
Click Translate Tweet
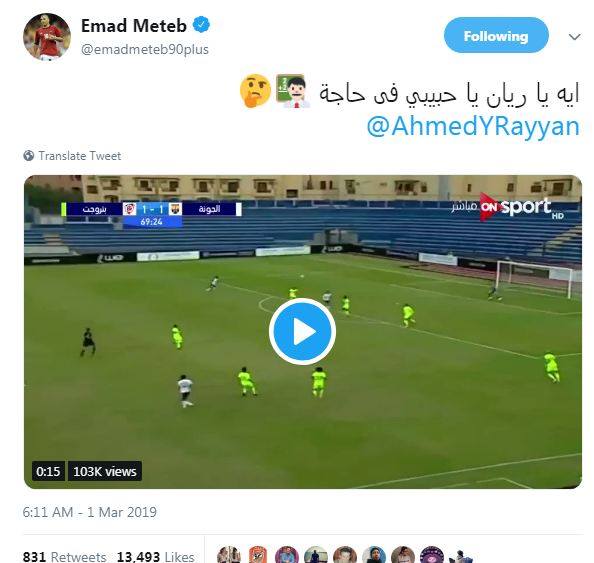(80, 156)
